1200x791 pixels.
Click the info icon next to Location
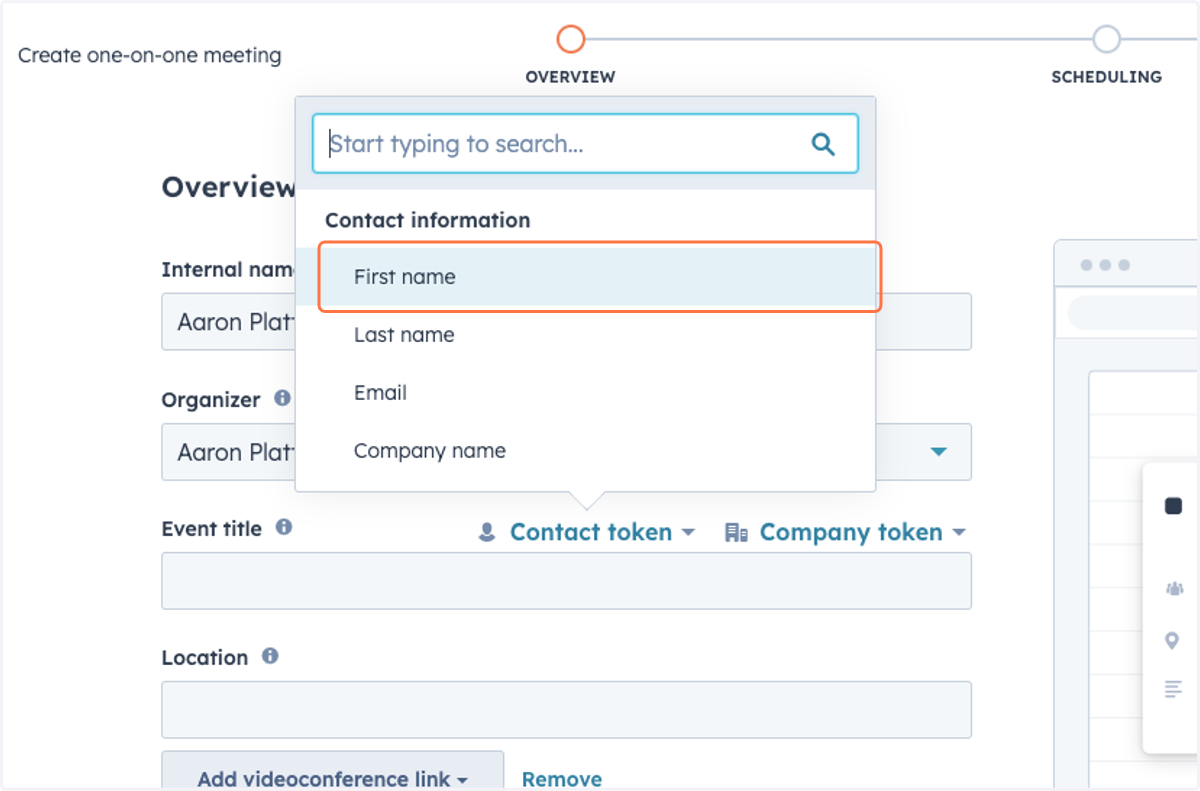[270, 656]
